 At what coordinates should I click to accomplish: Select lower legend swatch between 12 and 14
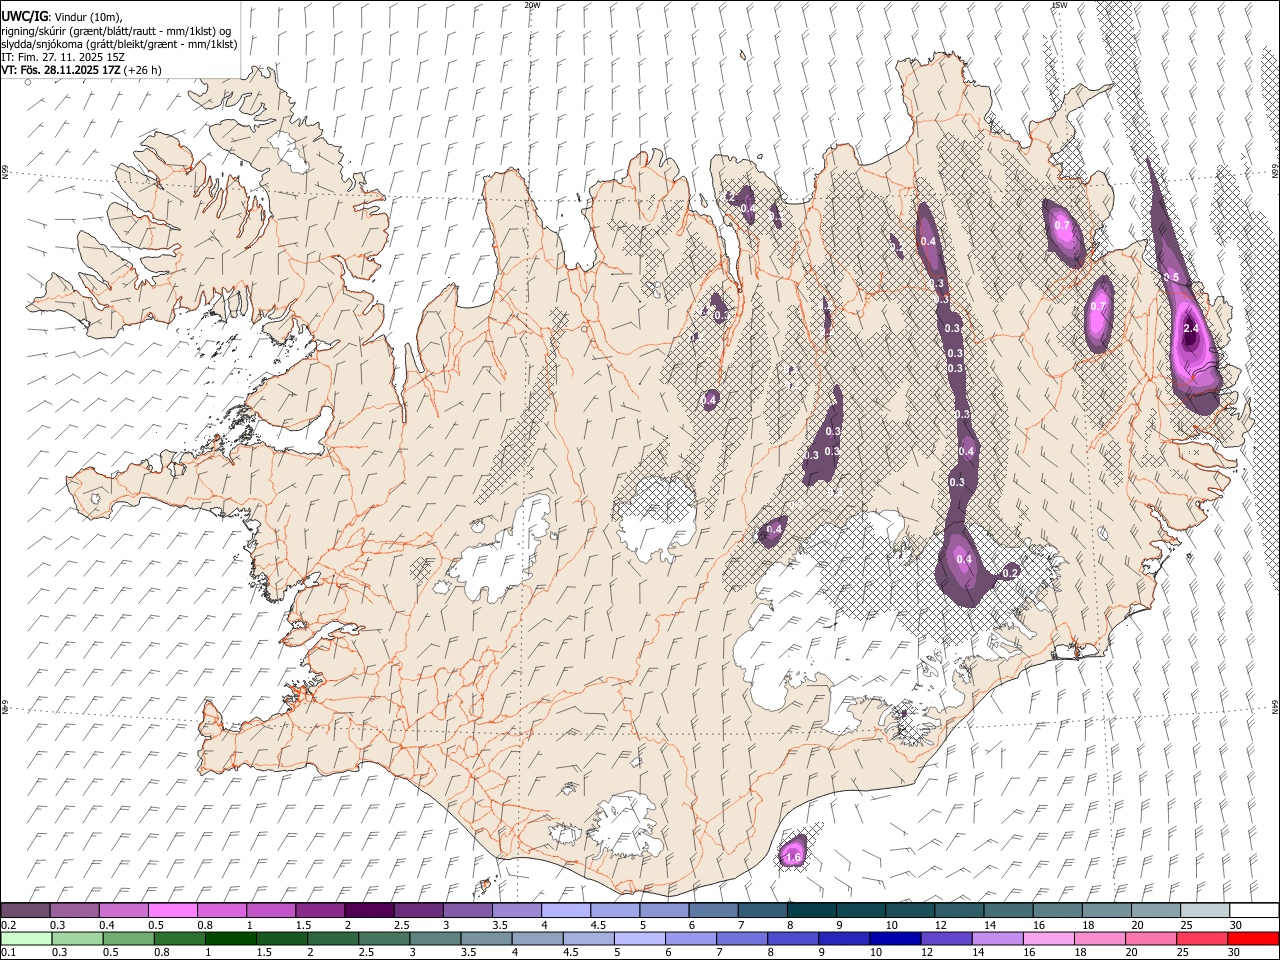[x=946, y=938]
